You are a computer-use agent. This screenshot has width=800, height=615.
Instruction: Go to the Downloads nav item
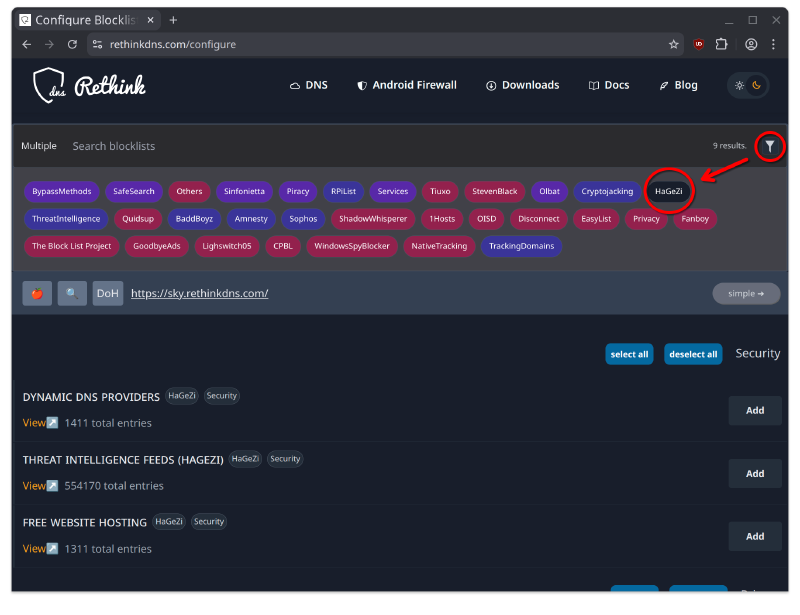click(x=523, y=85)
